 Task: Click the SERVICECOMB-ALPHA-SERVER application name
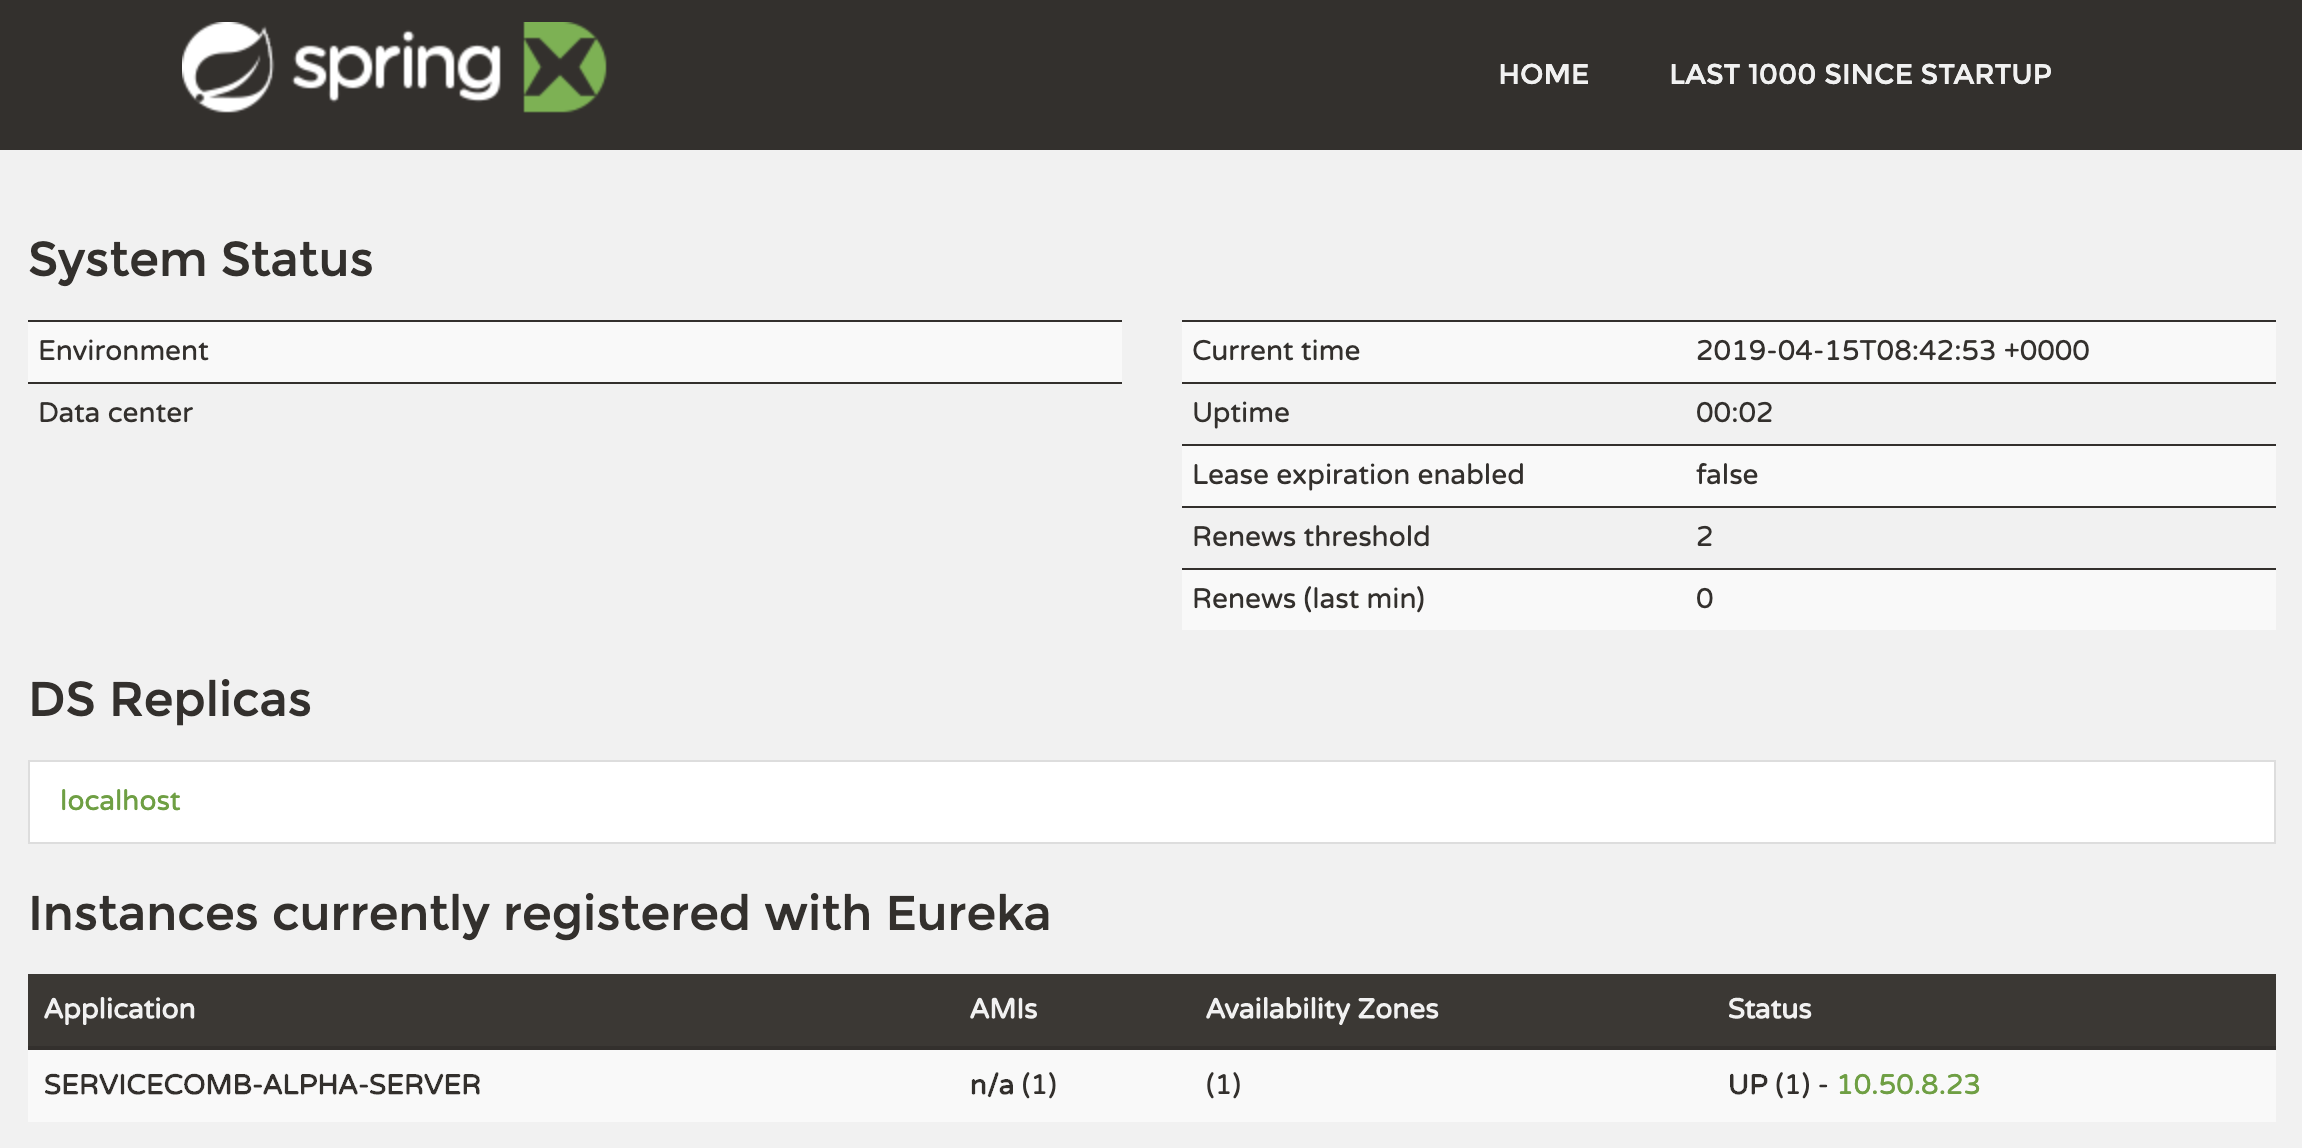pos(262,1084)
